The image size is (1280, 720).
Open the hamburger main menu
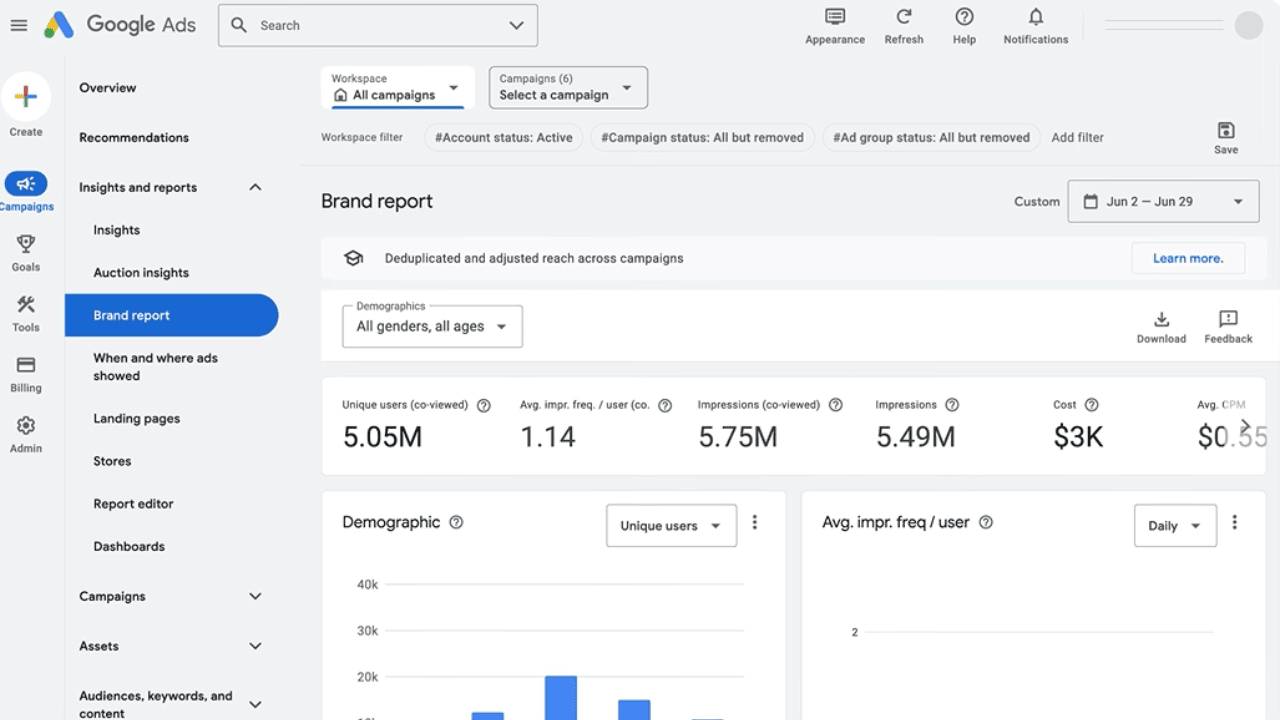[x=19, y=26]
